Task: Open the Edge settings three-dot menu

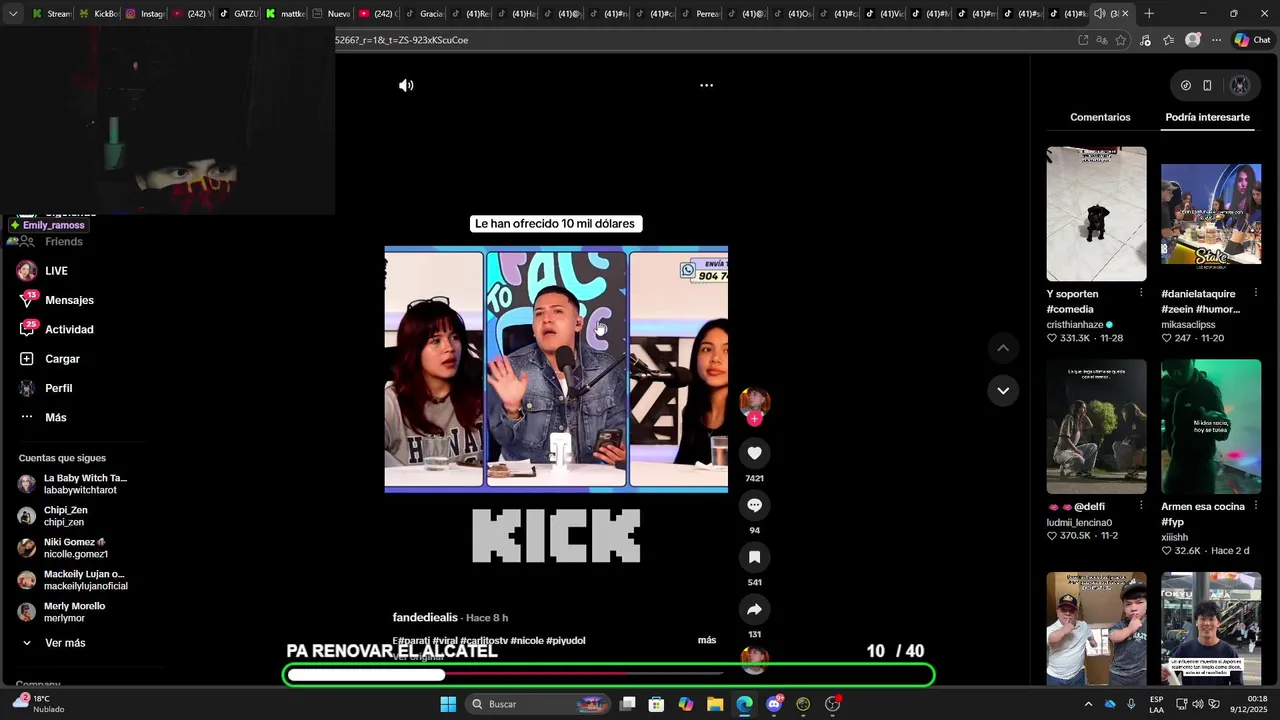Action: [x=1216, y=40]
